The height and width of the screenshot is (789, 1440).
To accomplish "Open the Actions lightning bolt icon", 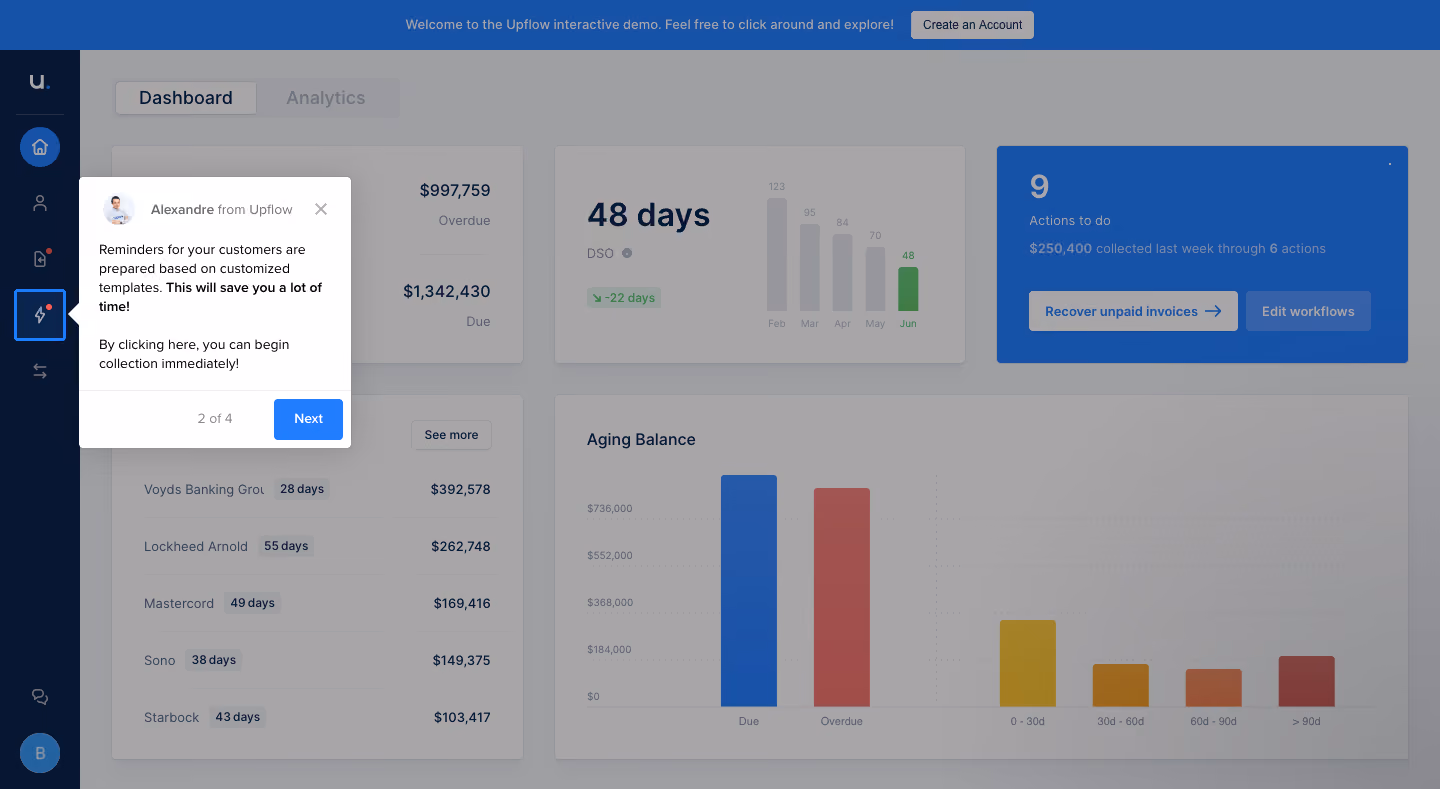I will click(x=40, y=315).
